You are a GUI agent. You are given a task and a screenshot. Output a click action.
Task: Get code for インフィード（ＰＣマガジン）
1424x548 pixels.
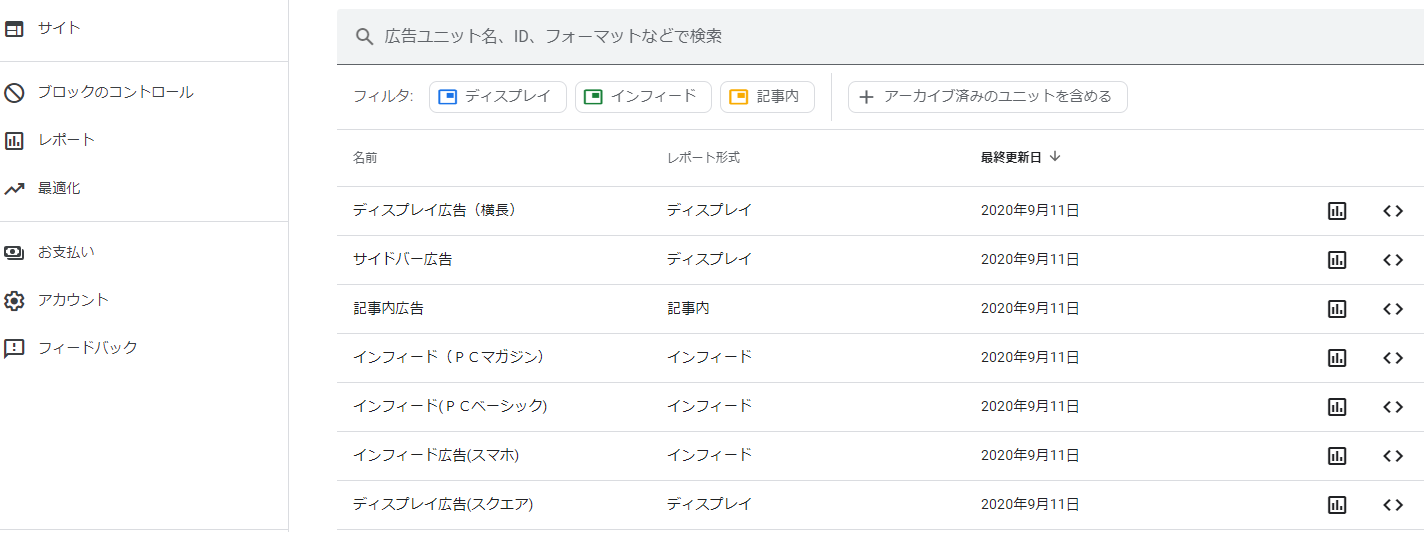tap(1393, 358)
